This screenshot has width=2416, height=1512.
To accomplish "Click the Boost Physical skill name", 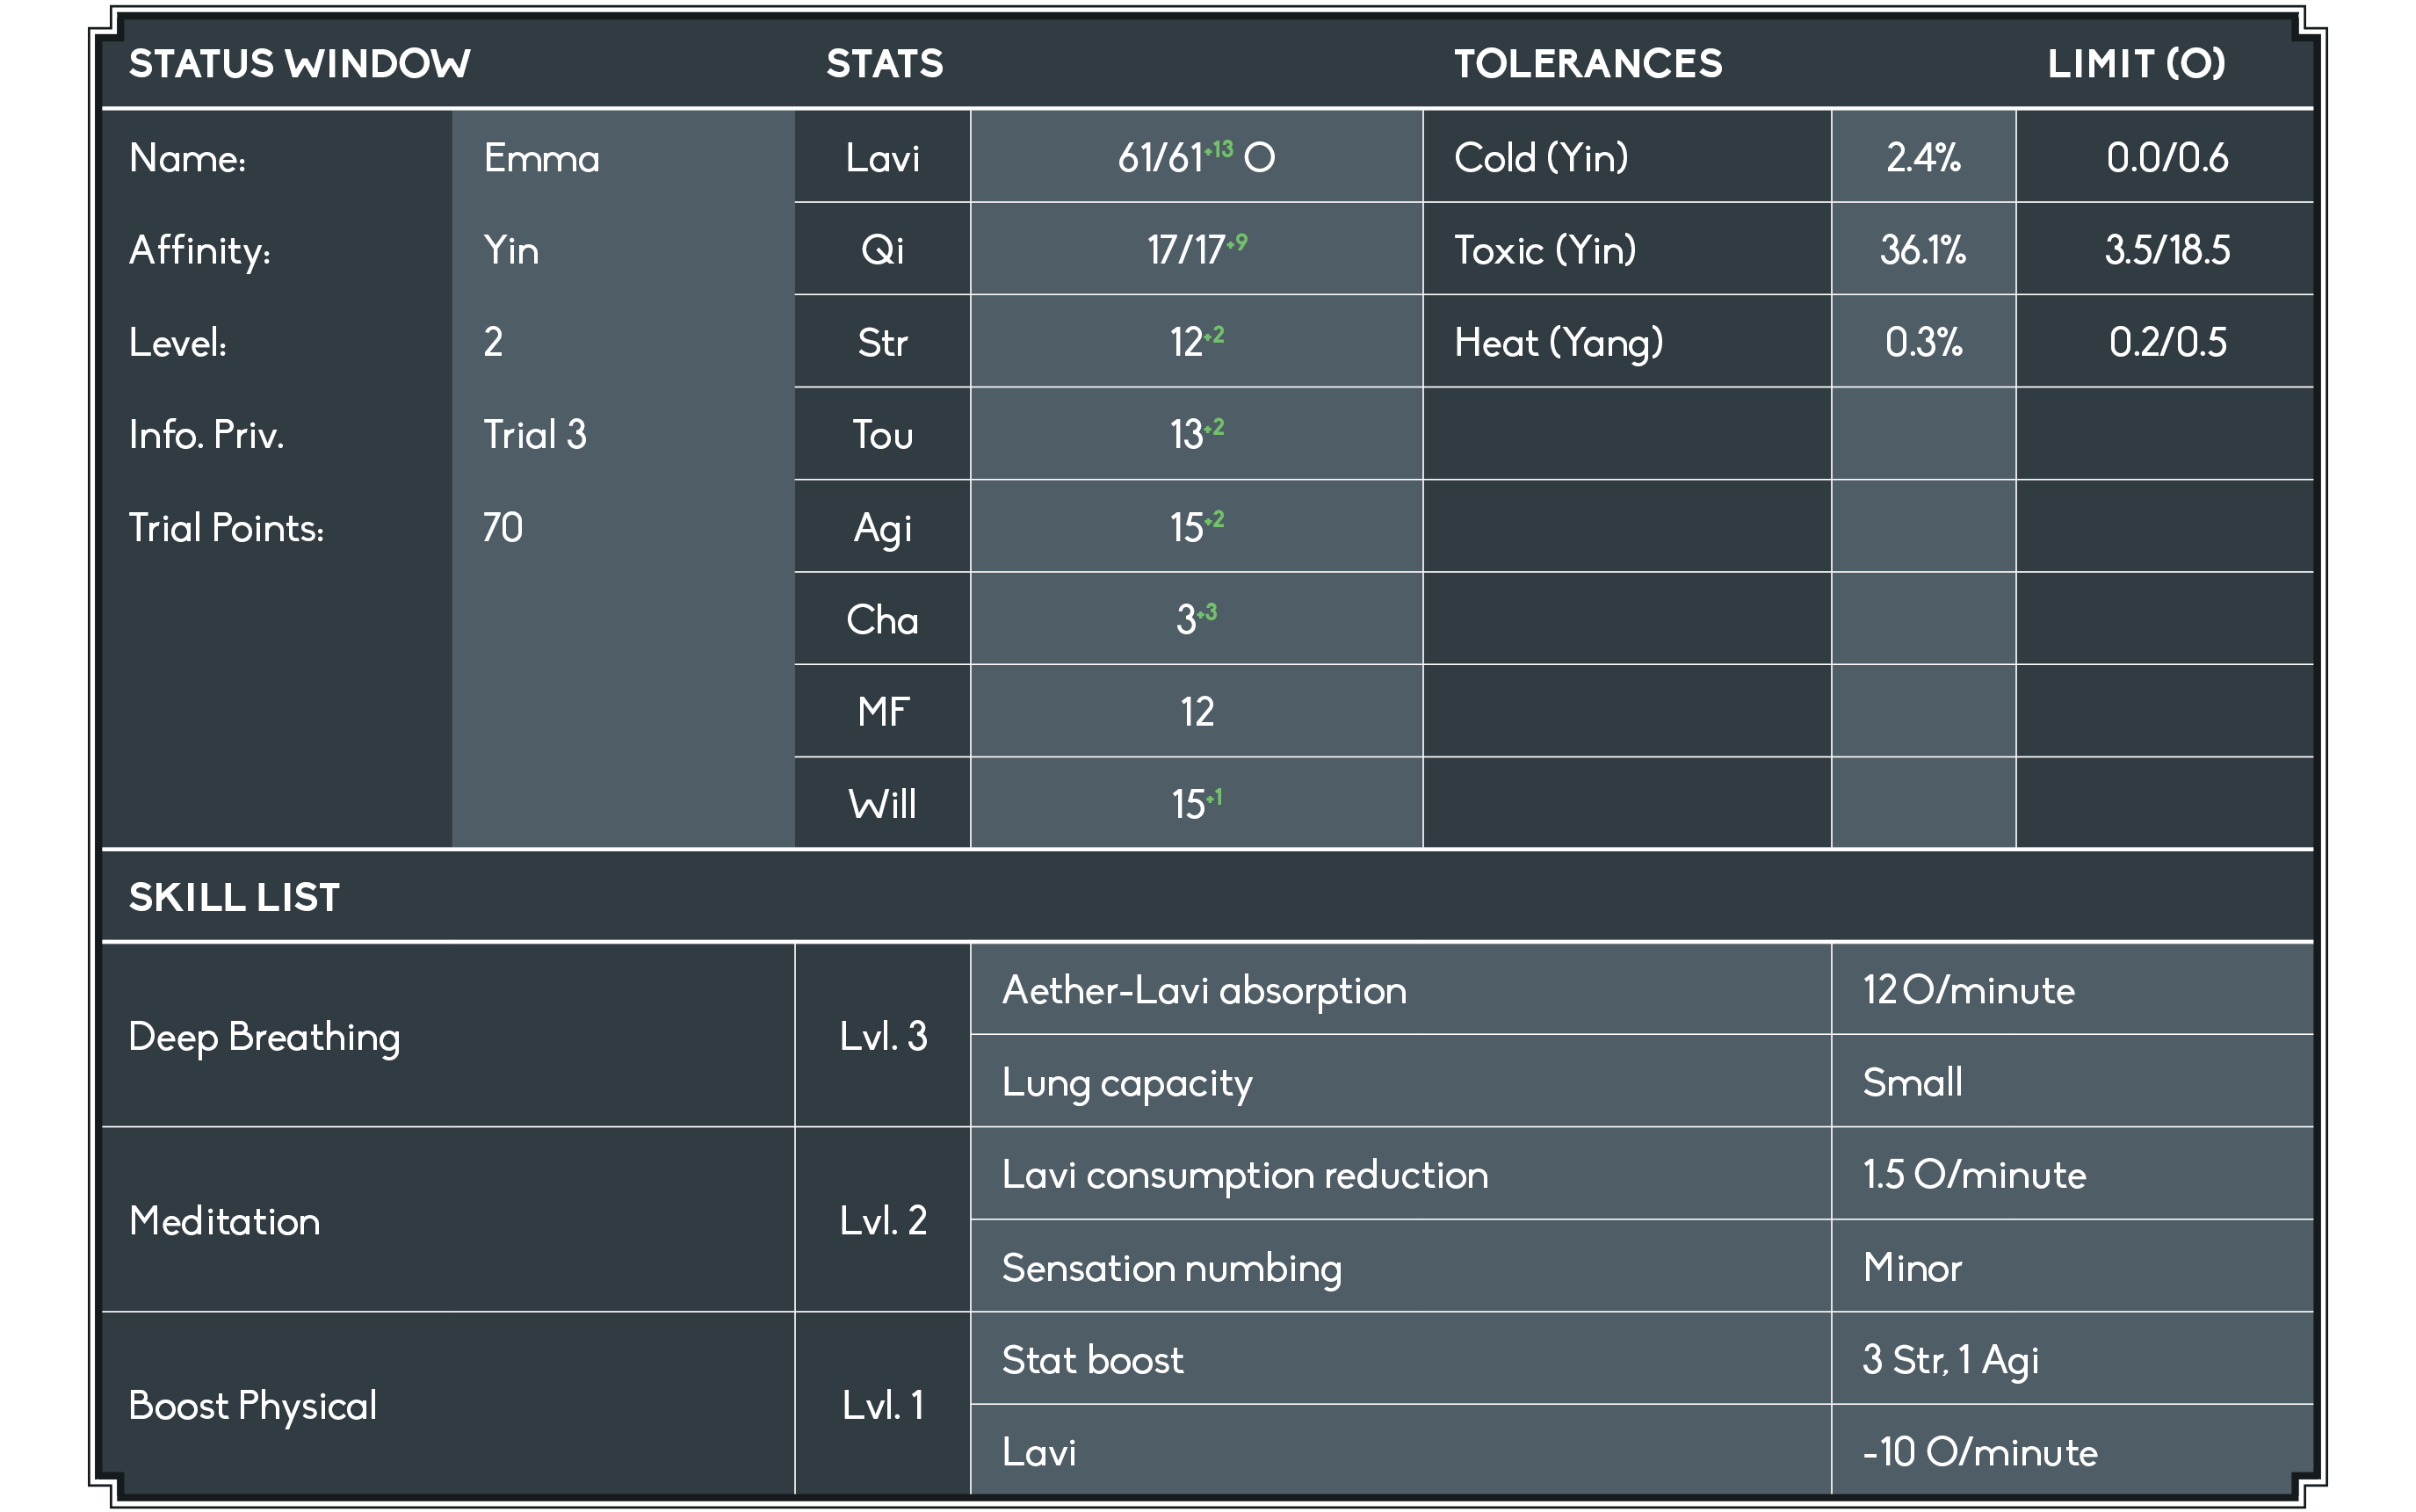I will tap(253, 1405).
